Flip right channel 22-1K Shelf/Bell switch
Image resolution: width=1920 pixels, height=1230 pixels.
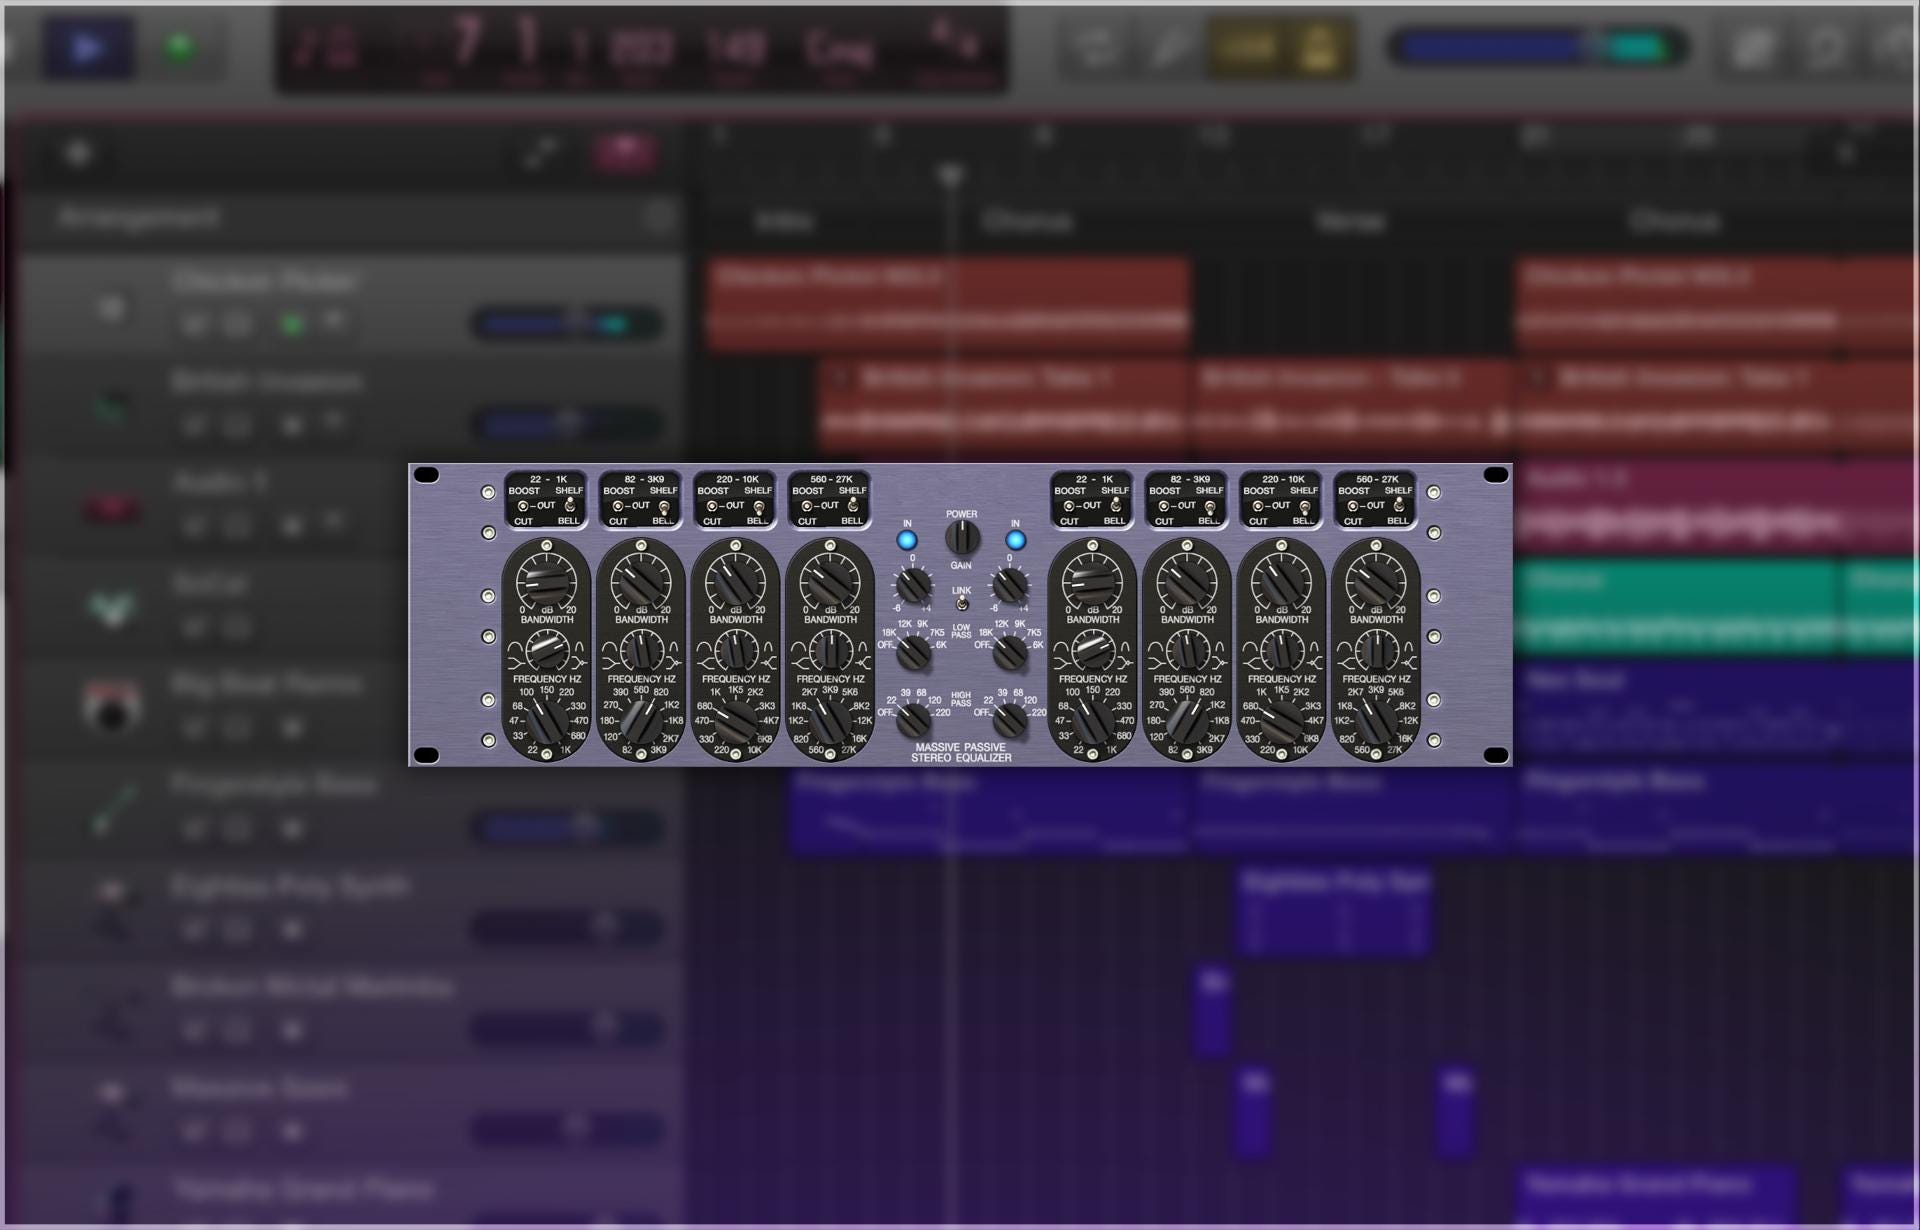(1115, 506)
